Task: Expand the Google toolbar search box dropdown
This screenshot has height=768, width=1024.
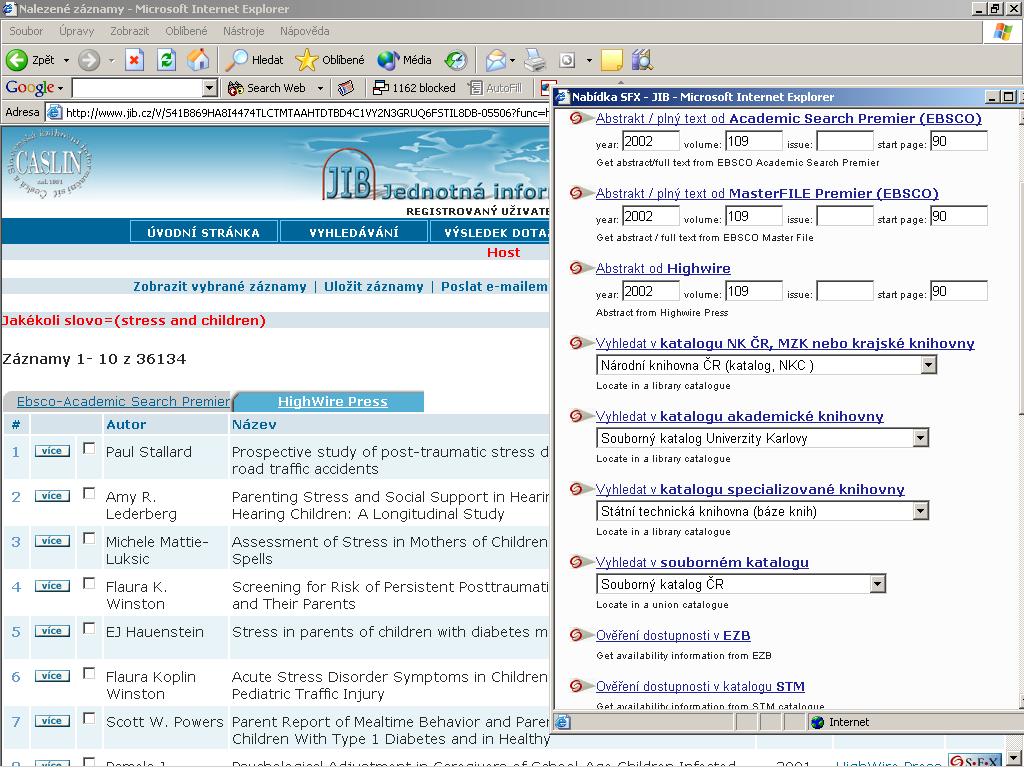Action: tap(209, 88)
